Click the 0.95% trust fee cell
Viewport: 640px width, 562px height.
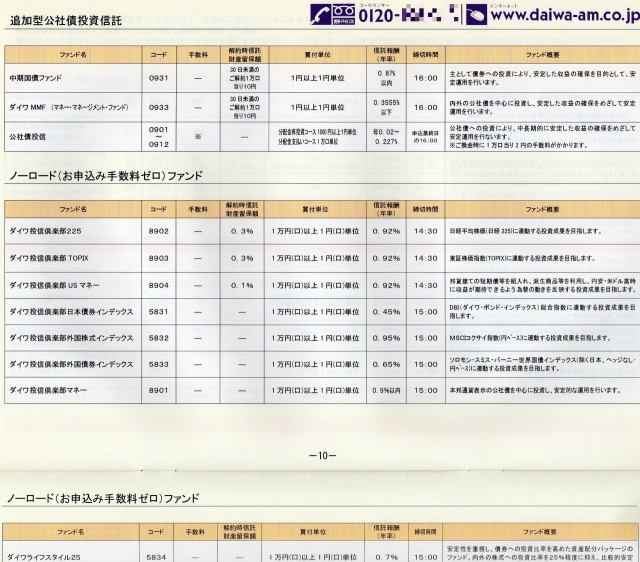(x=386, y=338)
